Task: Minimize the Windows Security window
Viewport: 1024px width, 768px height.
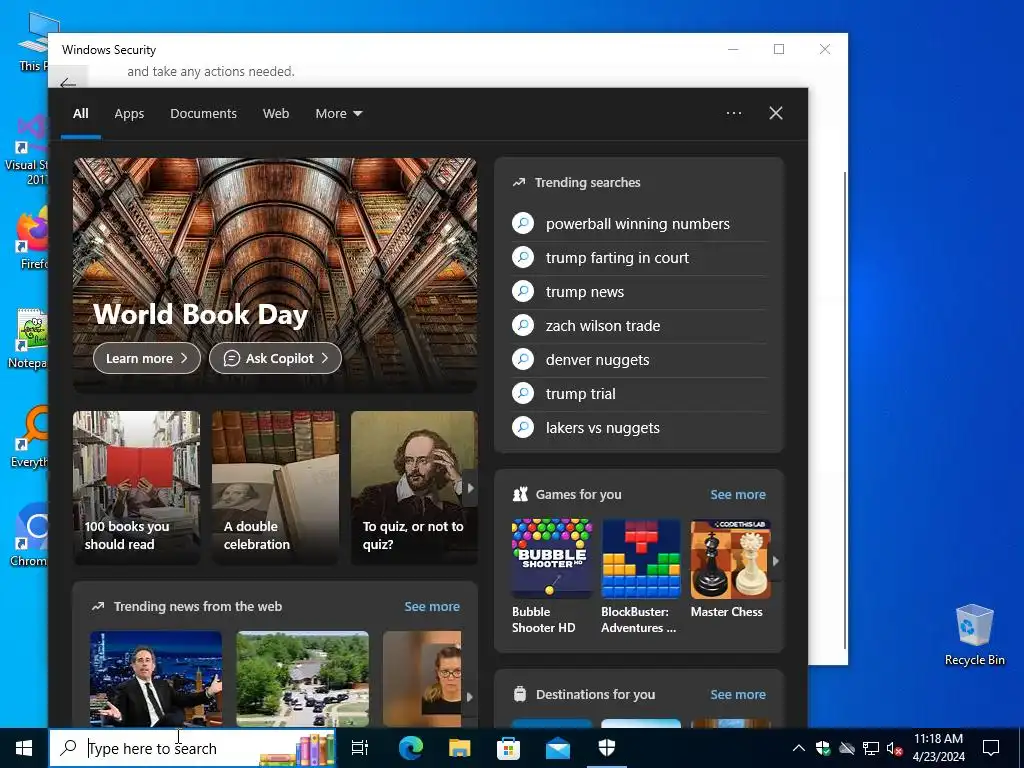Action: tap(733, 49)
